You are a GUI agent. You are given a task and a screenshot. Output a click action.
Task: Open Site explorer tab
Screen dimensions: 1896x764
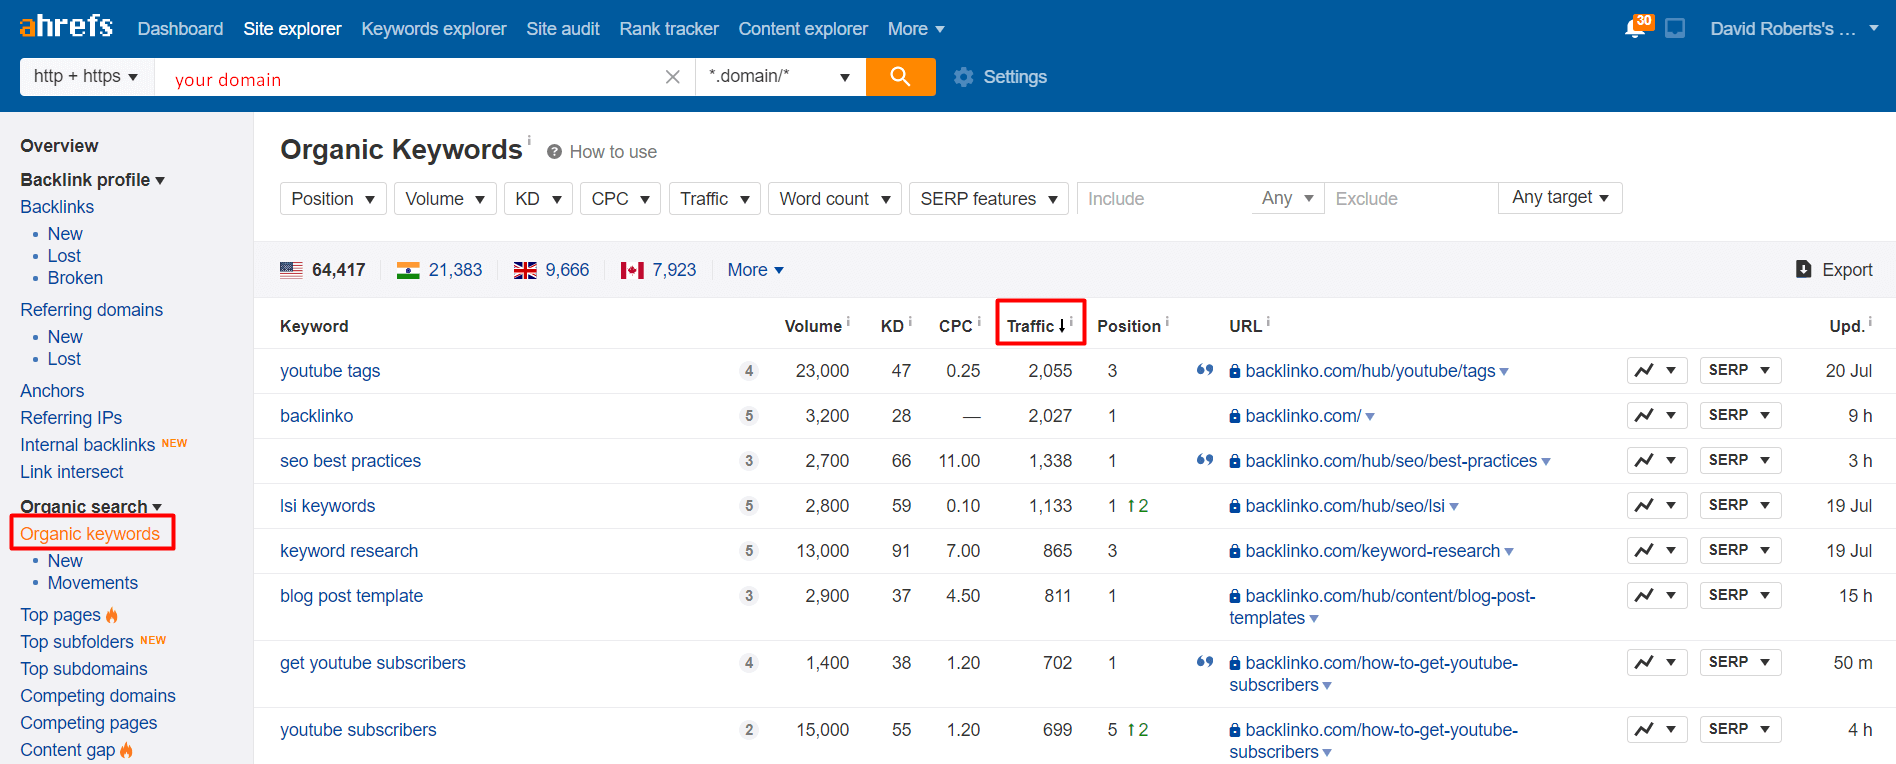(292, 29)
